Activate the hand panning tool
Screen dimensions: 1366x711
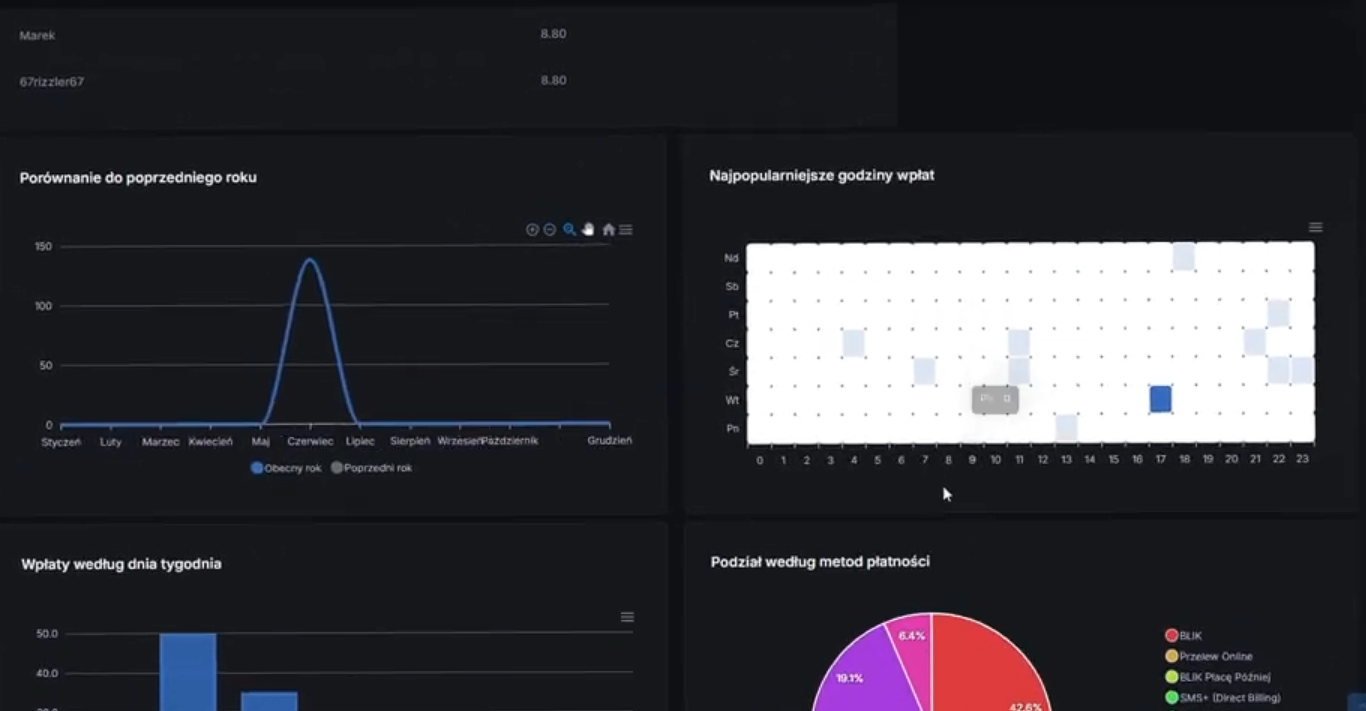pyautogui.click(x=588, y=230)
